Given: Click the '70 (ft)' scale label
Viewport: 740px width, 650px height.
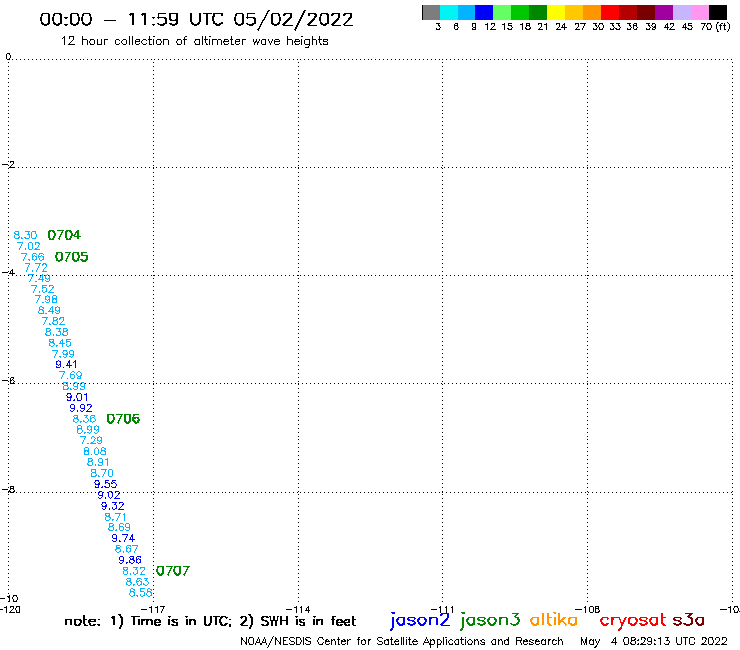Looking at the screenshot, I should click(715, 26).
